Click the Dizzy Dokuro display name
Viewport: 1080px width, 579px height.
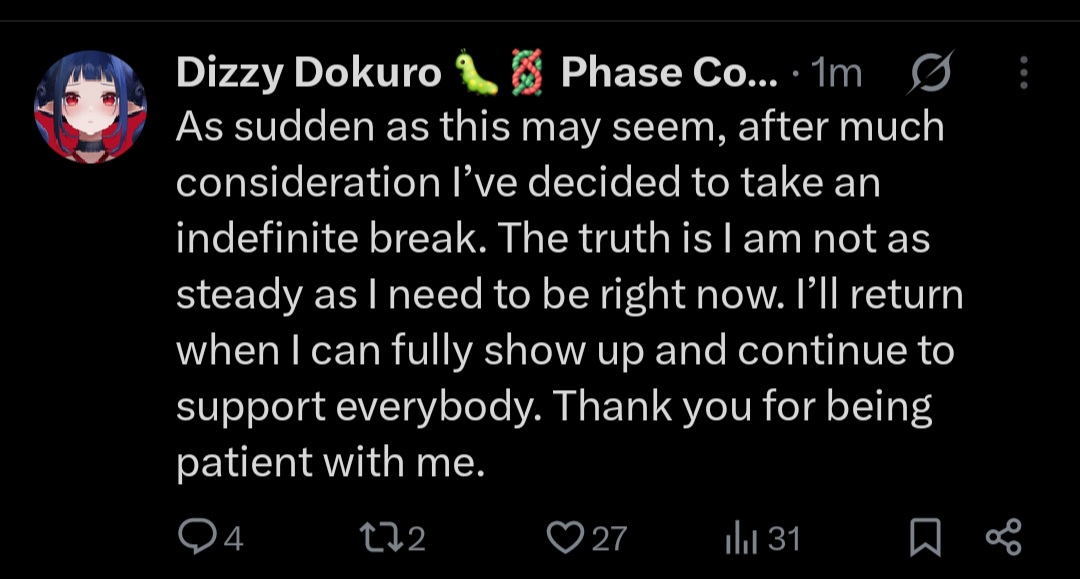click(309, 72)
